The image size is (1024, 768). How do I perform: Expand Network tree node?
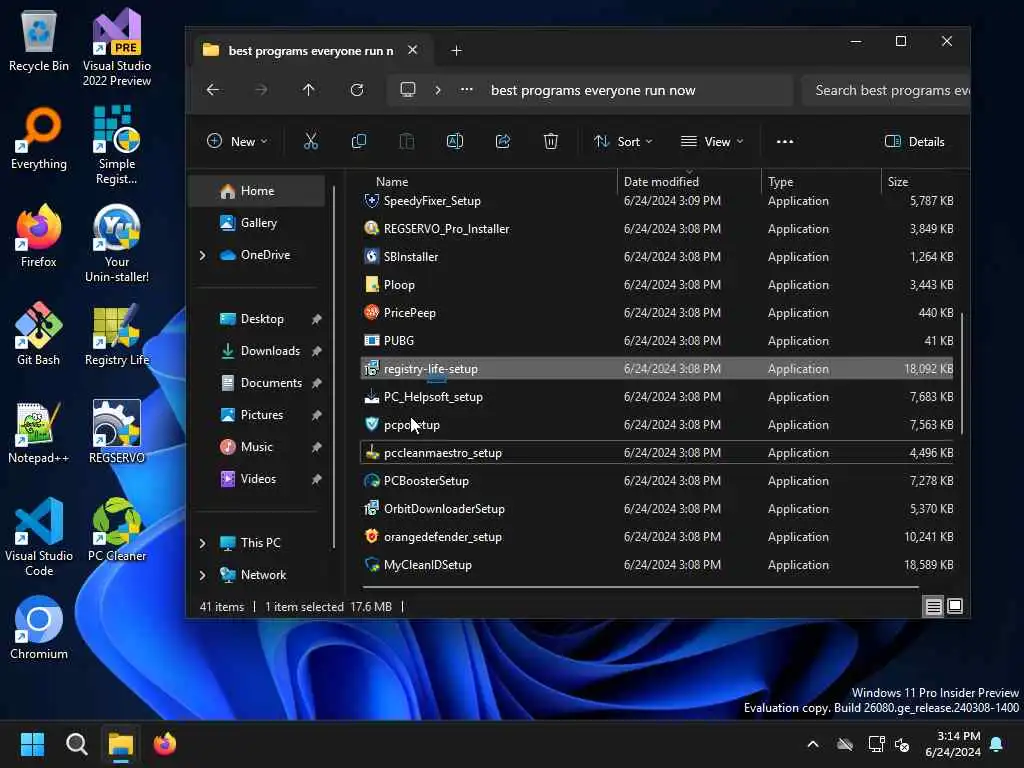pos(202,575)
